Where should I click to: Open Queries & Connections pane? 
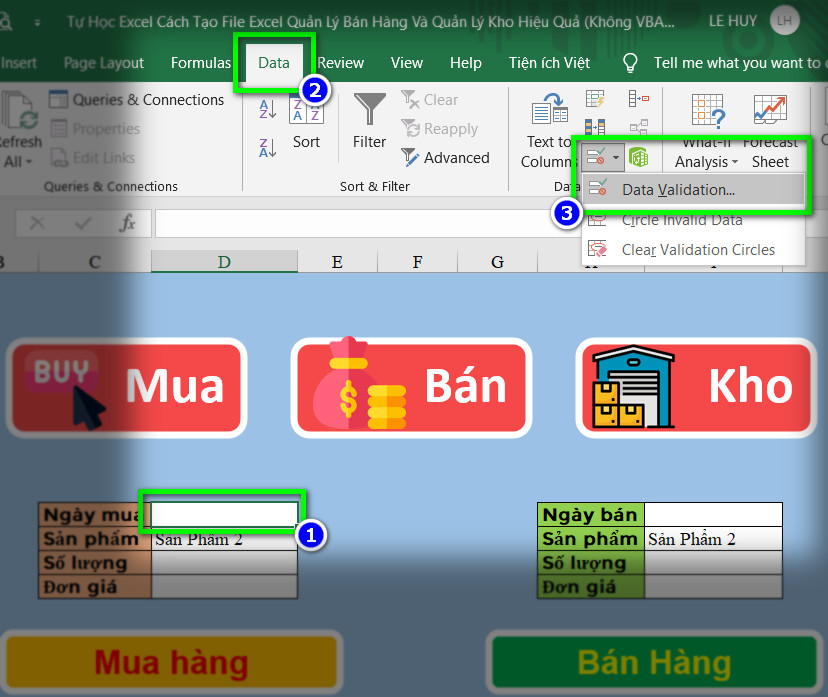(x=137, y=100)
